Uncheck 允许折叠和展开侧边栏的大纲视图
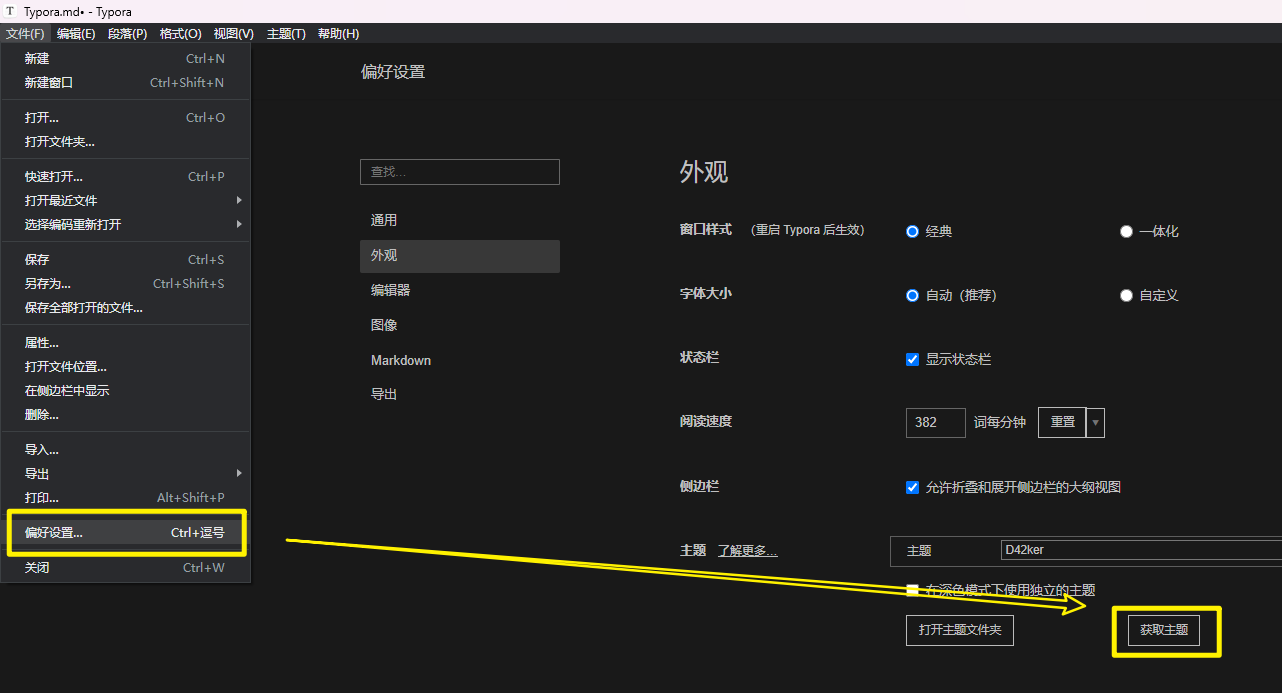 coord(912,487)
